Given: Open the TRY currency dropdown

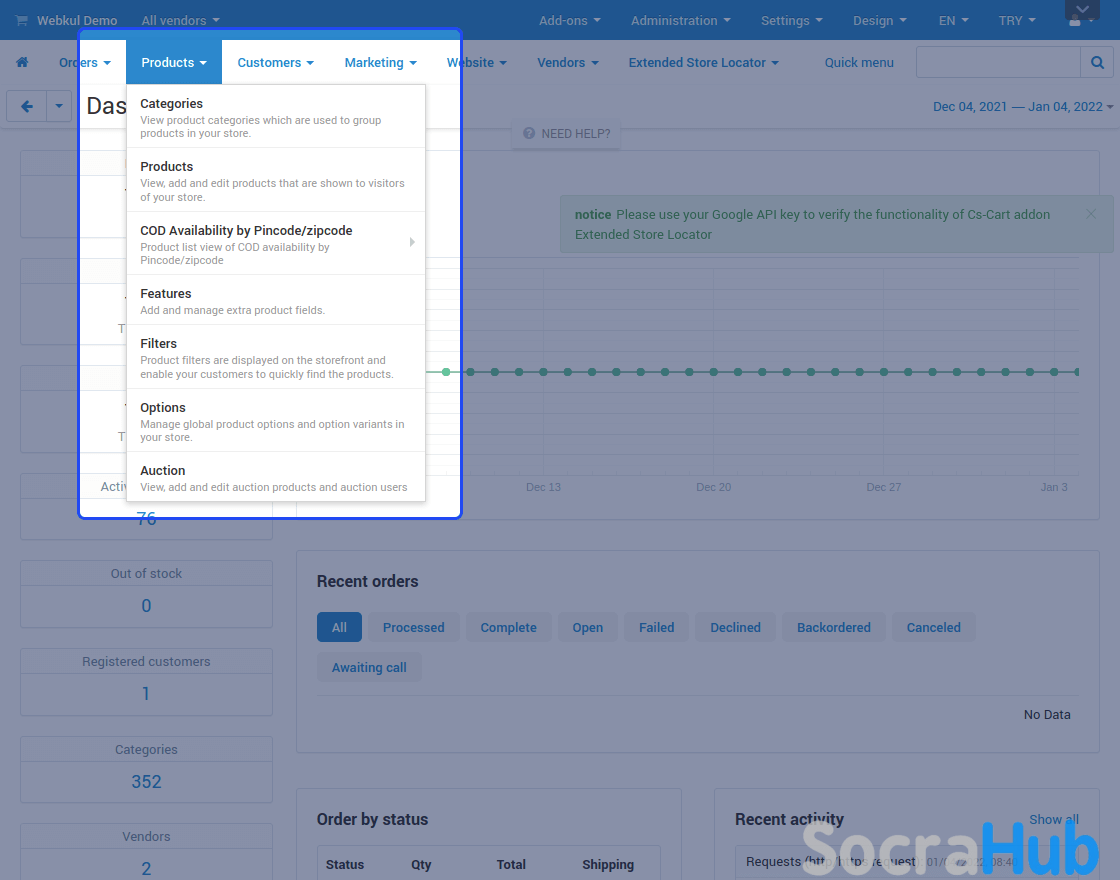Looking at the screenshot, I should click(x=1016, y=21).
